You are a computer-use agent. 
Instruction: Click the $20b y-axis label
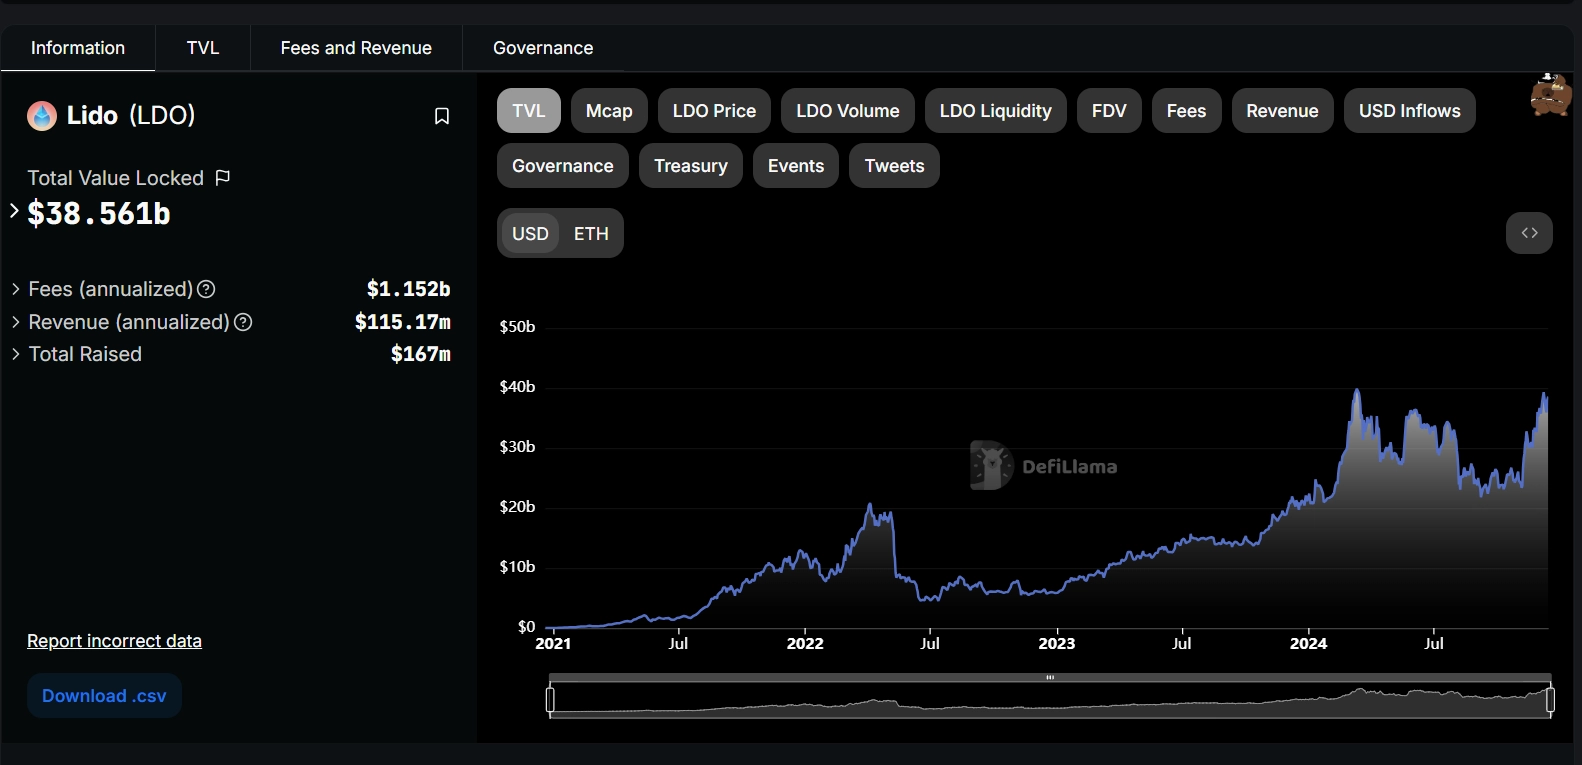coord(517,506)
